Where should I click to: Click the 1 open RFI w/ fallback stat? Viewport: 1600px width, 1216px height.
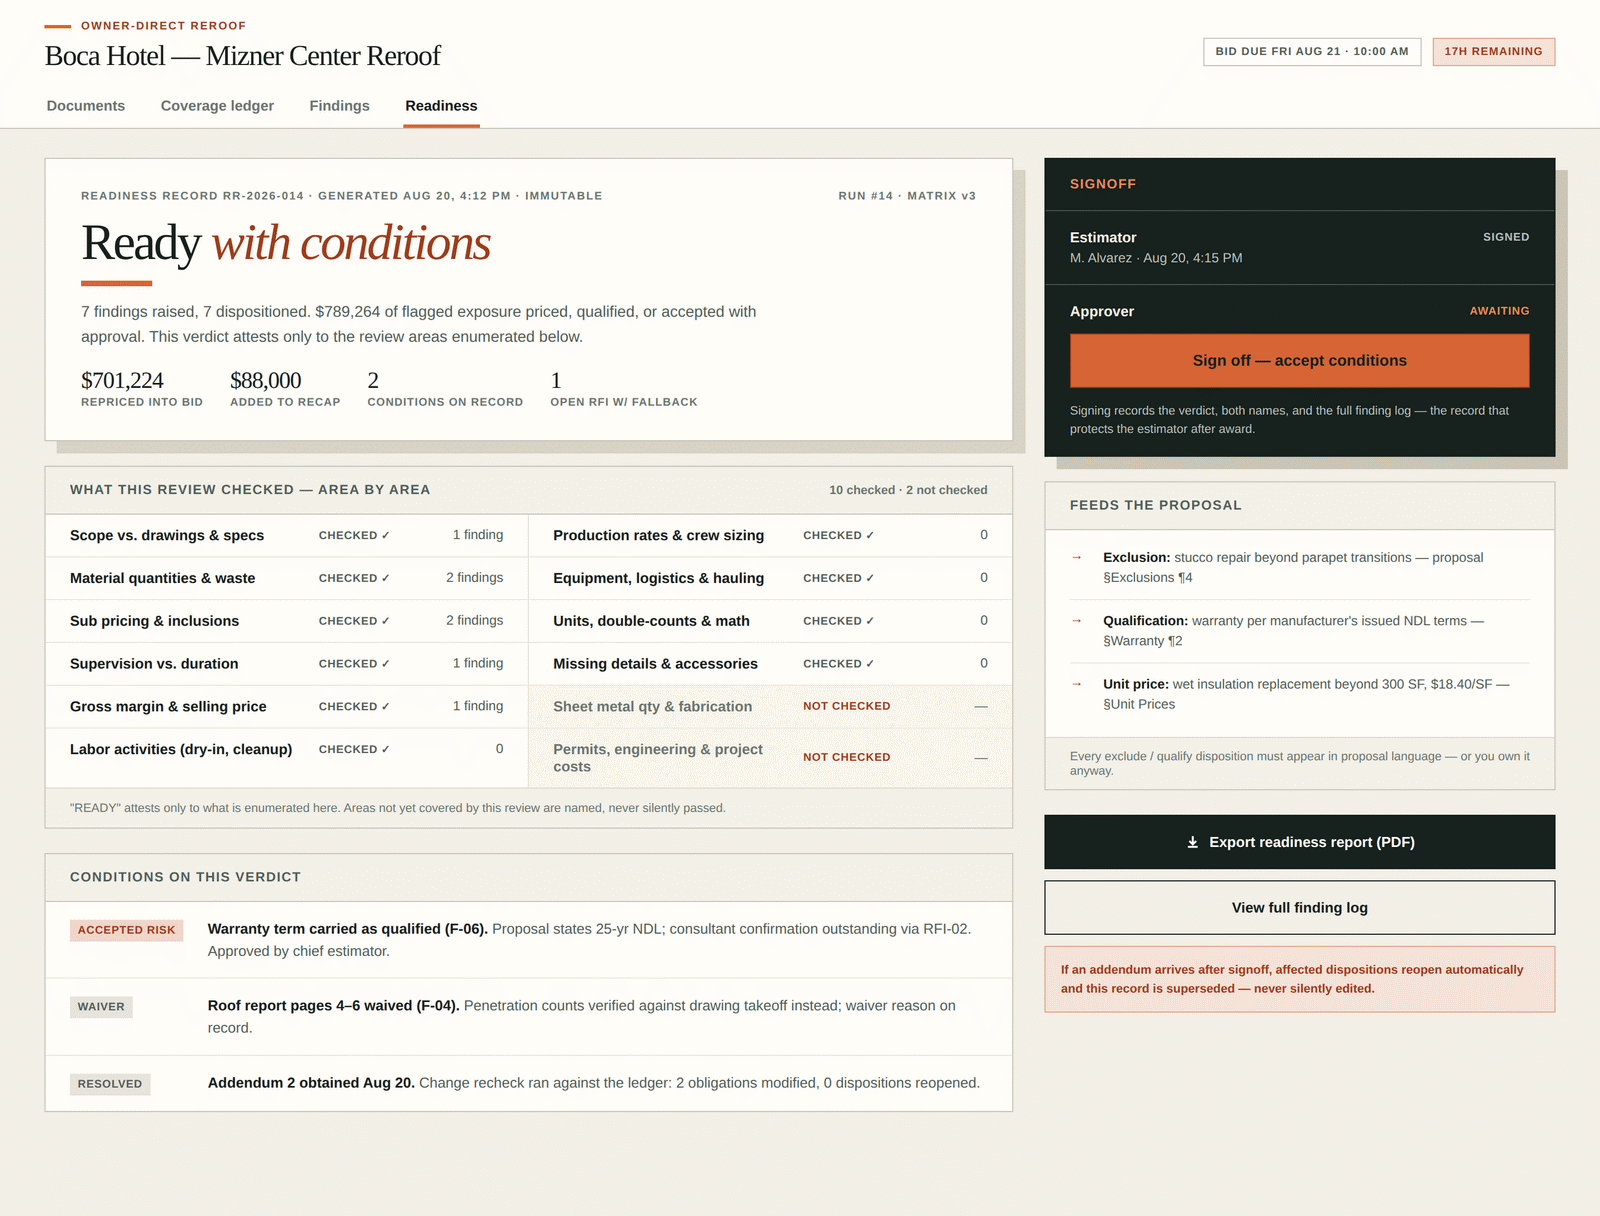(x=624, y=388)
